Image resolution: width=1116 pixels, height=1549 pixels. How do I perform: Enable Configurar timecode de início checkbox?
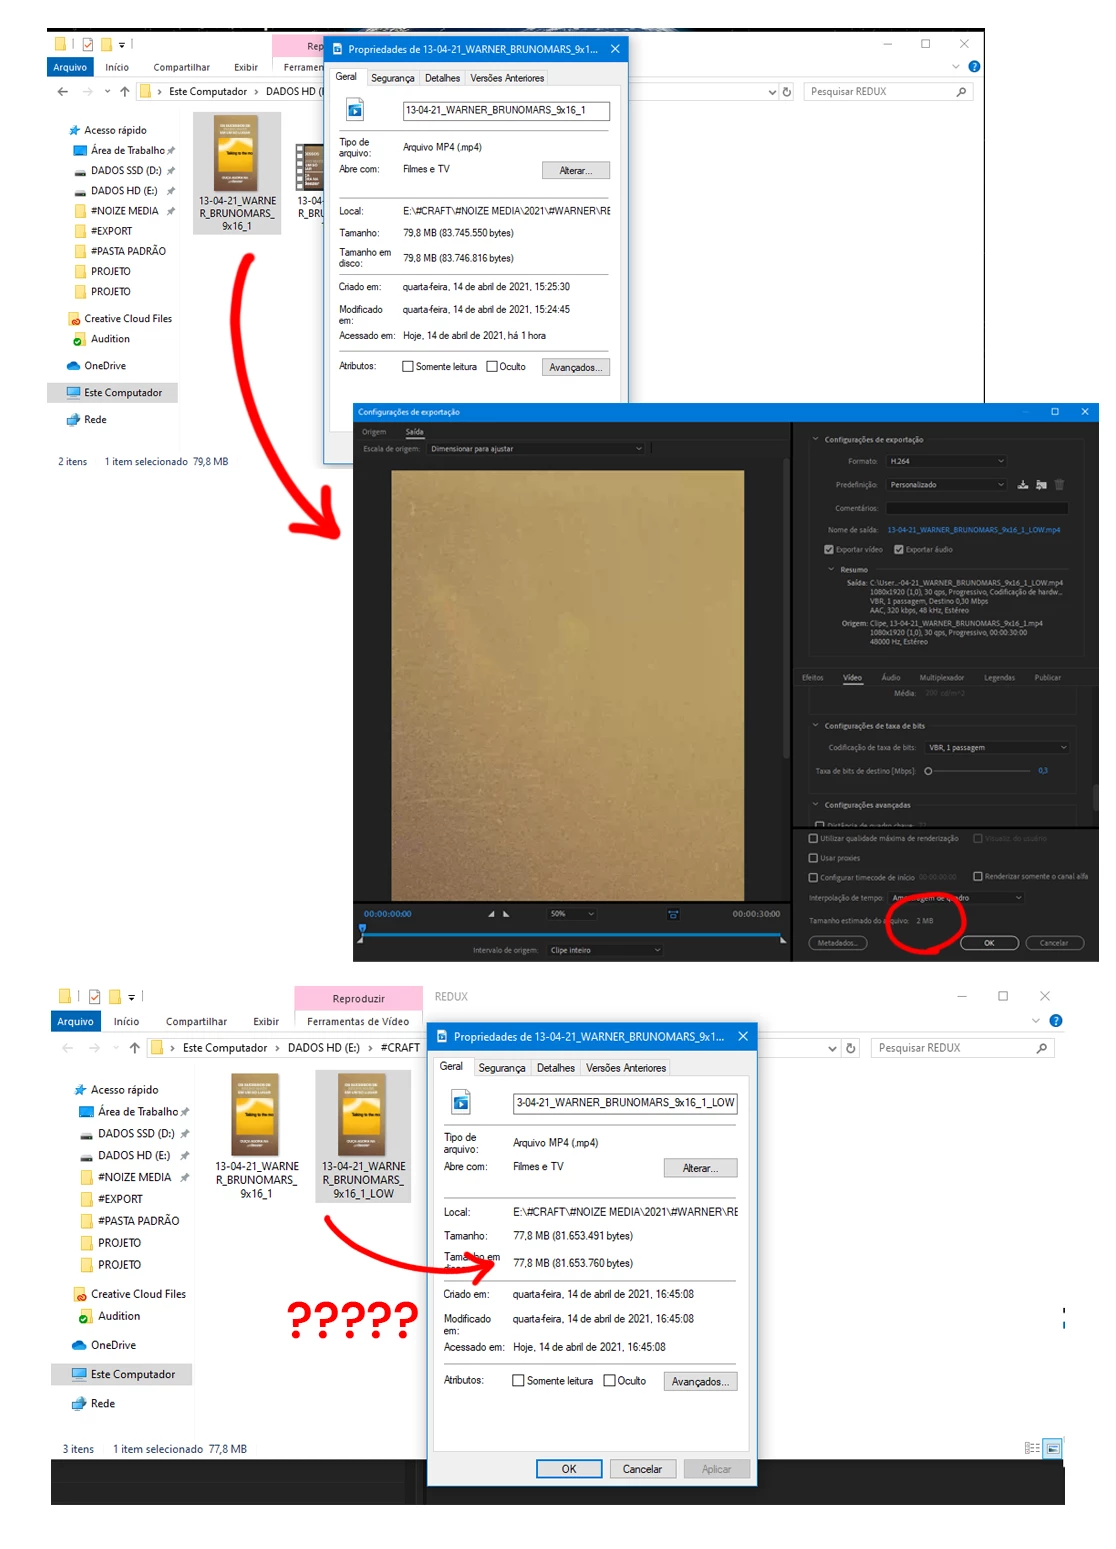pyautogui.click(x=813, y=877)
